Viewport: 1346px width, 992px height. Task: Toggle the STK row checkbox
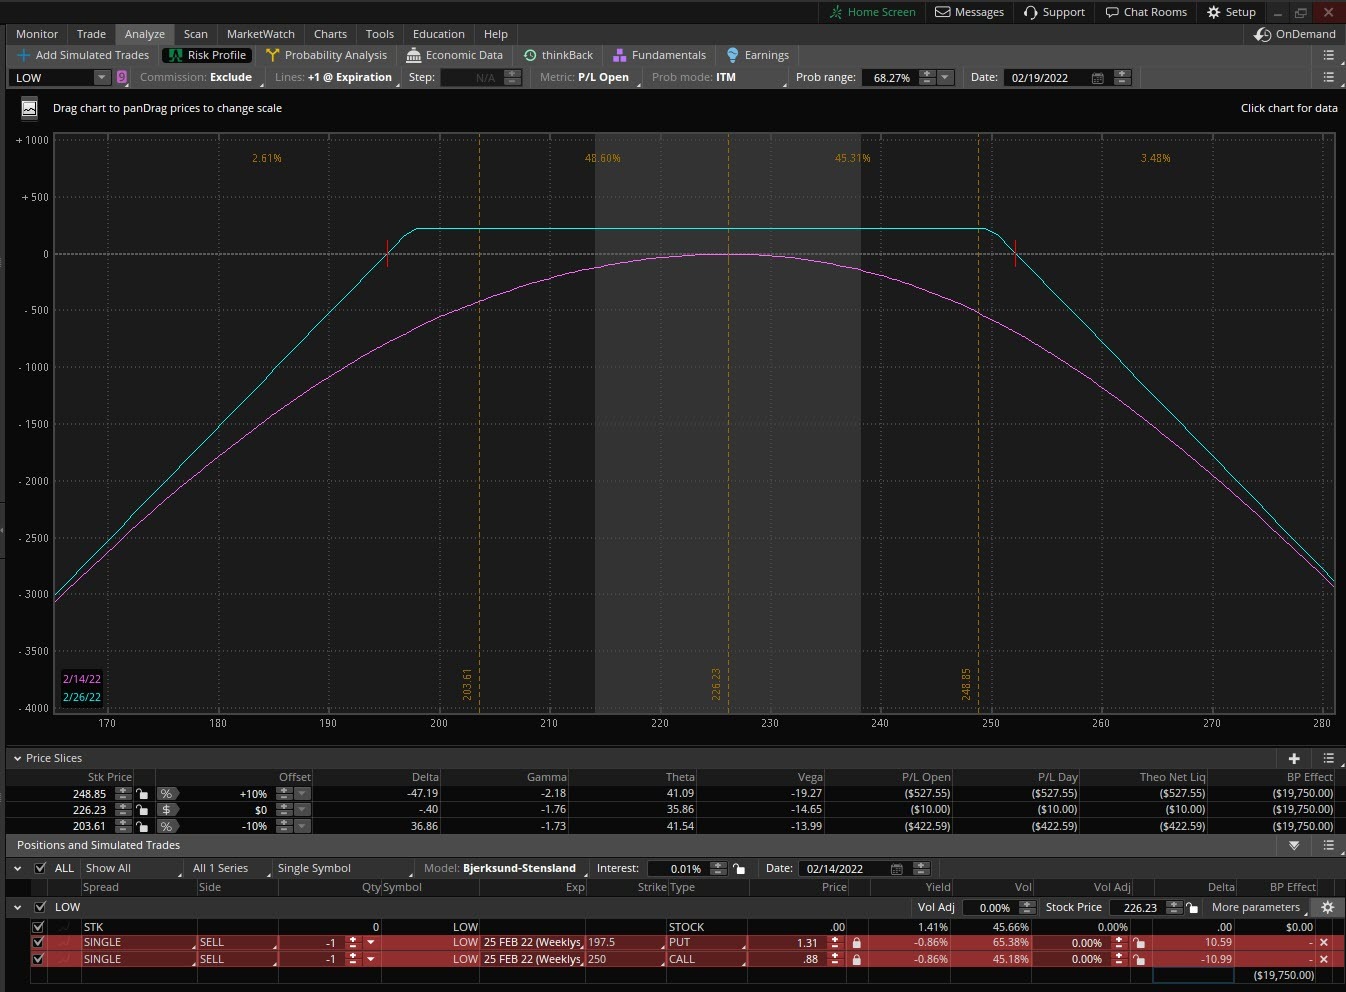click(39, 927)
